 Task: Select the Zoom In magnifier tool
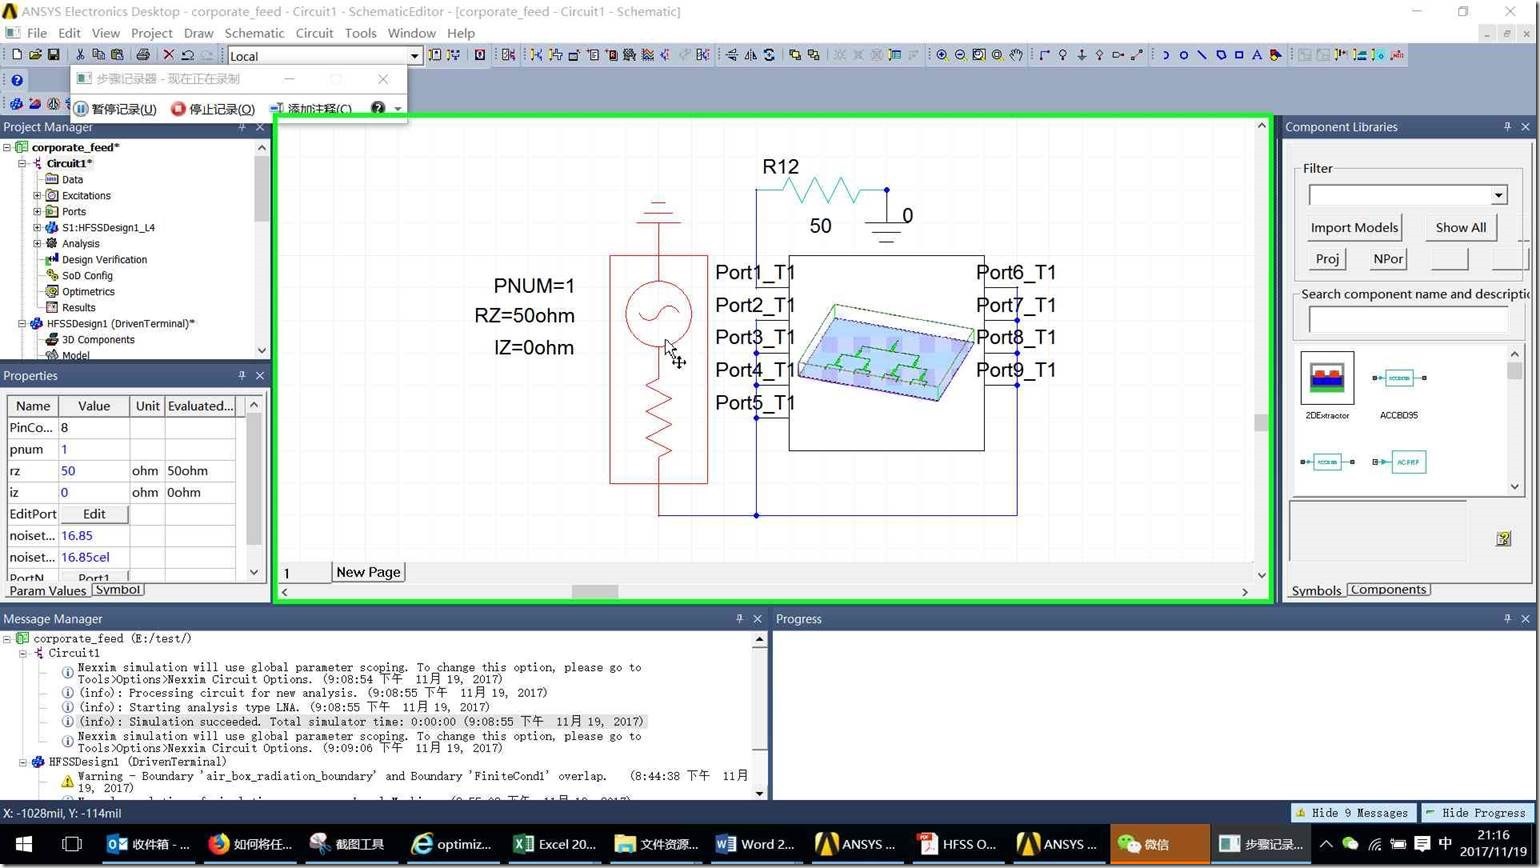tap(942, 55)
